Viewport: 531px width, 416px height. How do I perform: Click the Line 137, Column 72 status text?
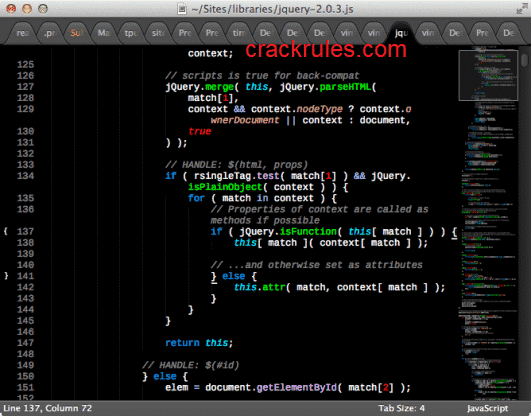47,408
